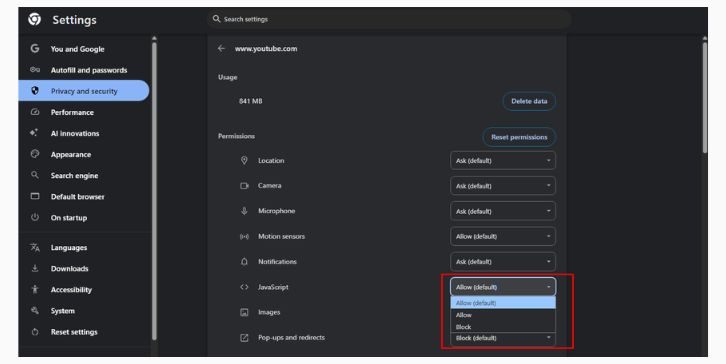Click the search magnifier icon
This screenshot has height=364, width=726.
[x=216, y=19]
